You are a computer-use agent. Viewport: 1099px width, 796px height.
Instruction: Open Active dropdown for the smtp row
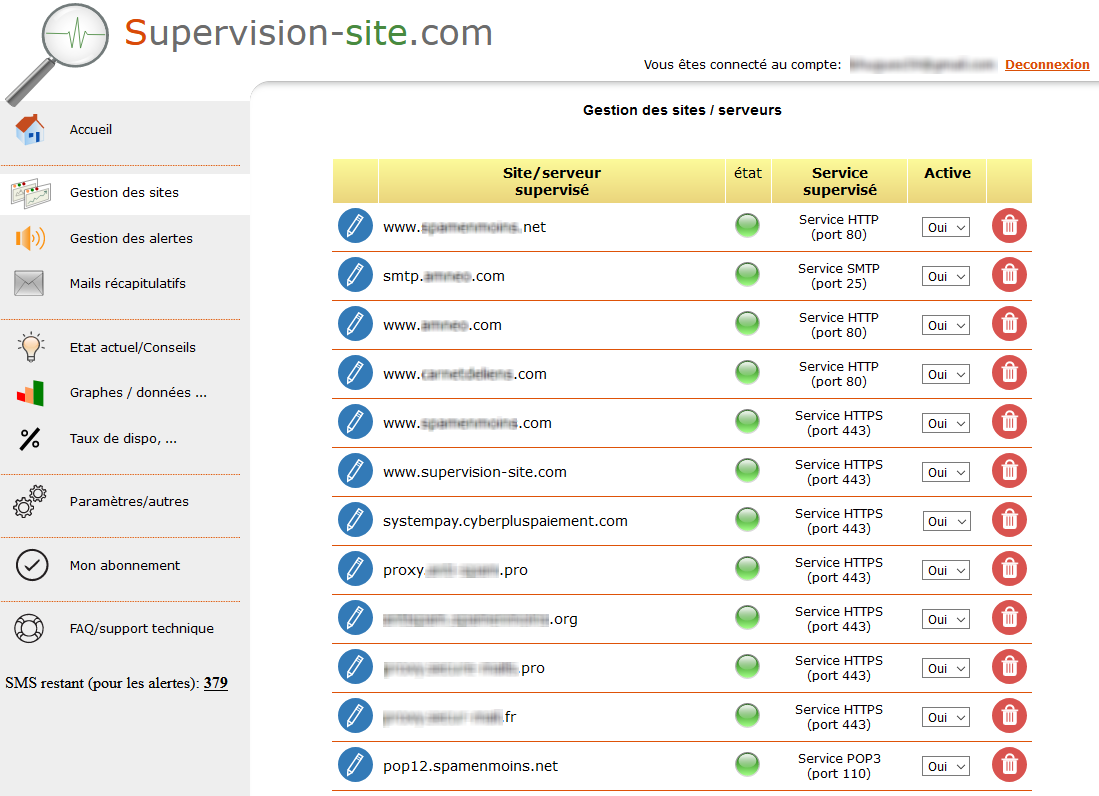[946, 276]
